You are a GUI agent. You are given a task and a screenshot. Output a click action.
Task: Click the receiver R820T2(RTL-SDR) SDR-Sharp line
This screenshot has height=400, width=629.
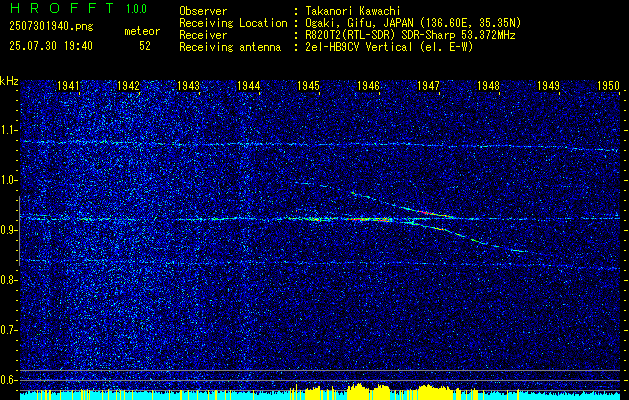[x=410, y=35]
